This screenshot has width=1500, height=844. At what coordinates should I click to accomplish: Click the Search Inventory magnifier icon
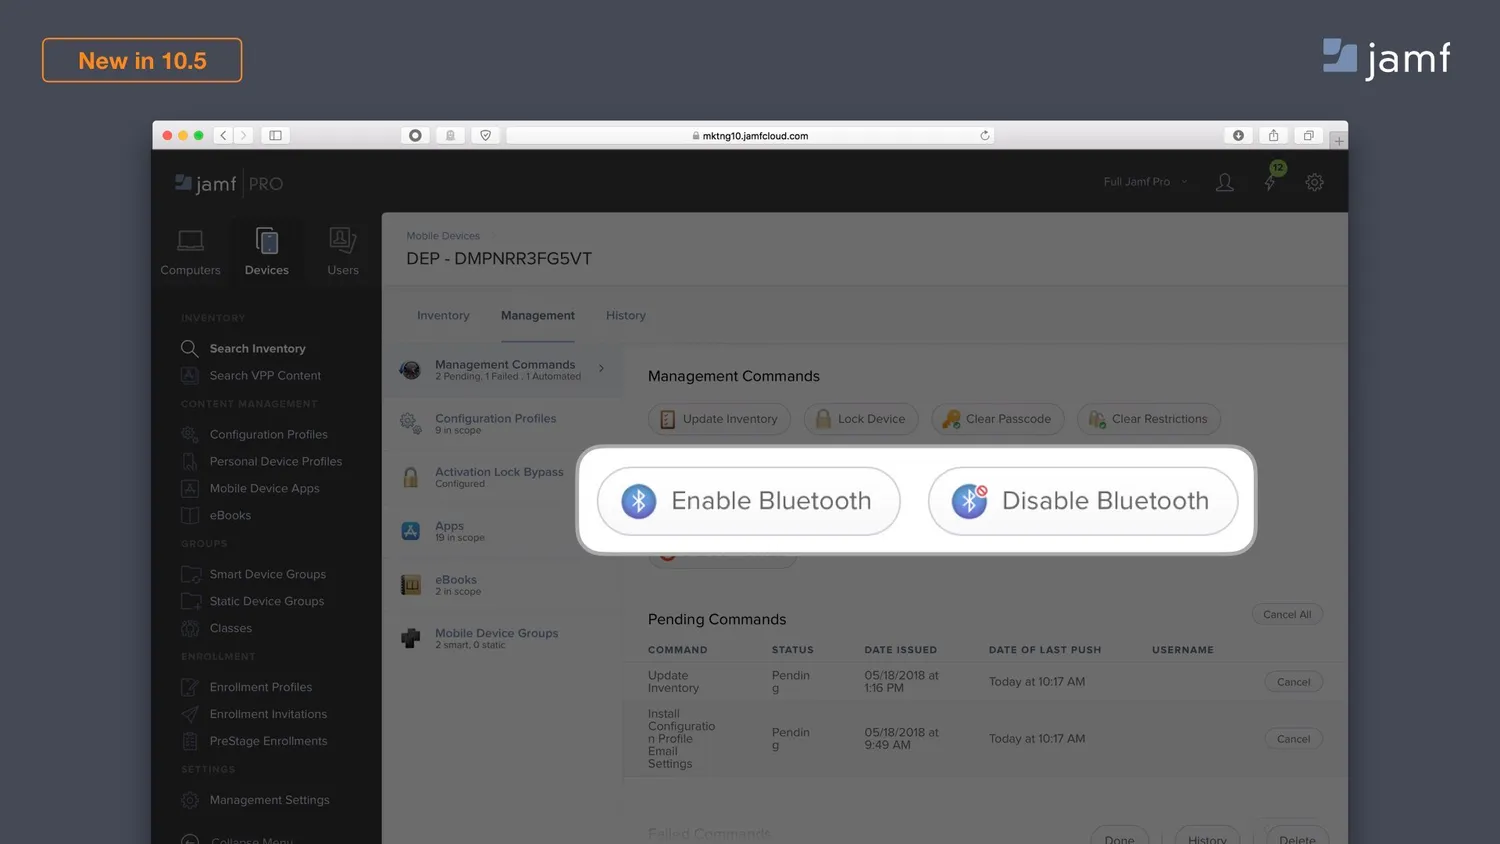click(x=189, y=348)
